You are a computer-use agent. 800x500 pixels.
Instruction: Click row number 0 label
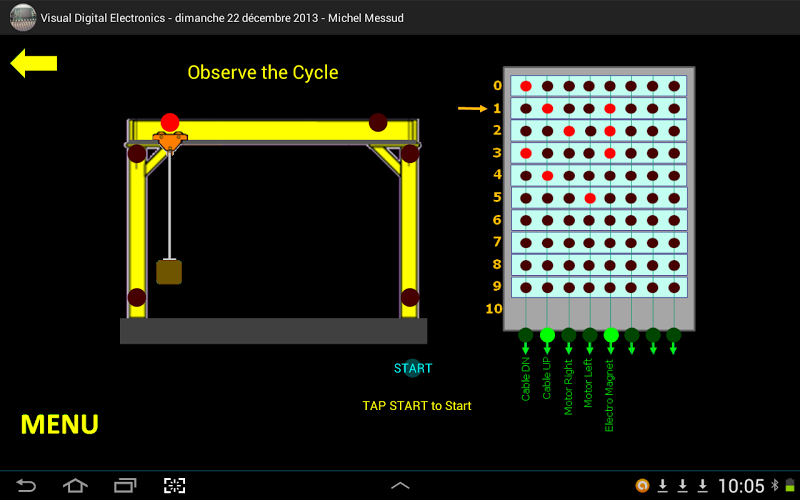pyautogui.click(x=497, y=86)
